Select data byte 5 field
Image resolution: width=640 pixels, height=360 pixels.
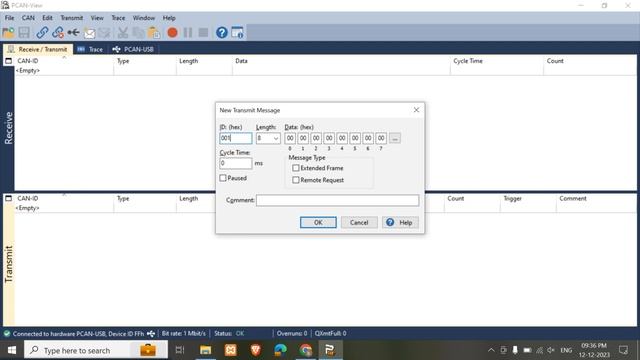click(355, 138)
